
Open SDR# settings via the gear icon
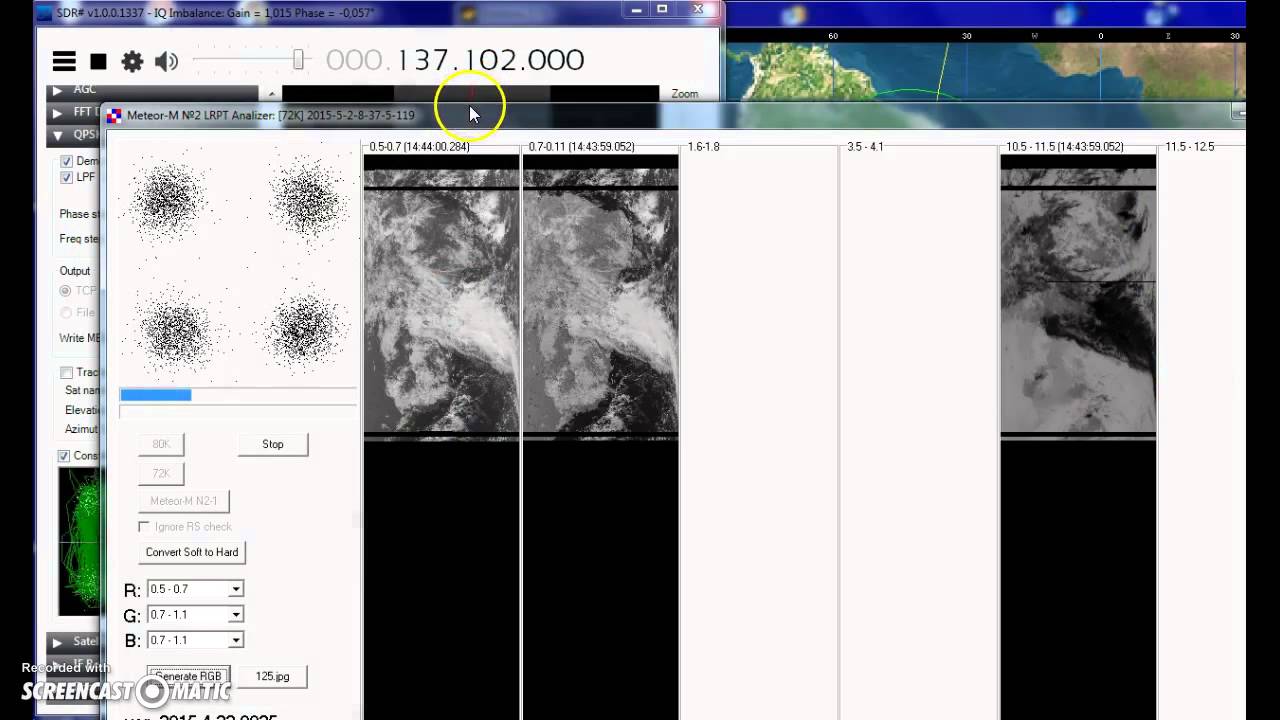pos(132,62)
